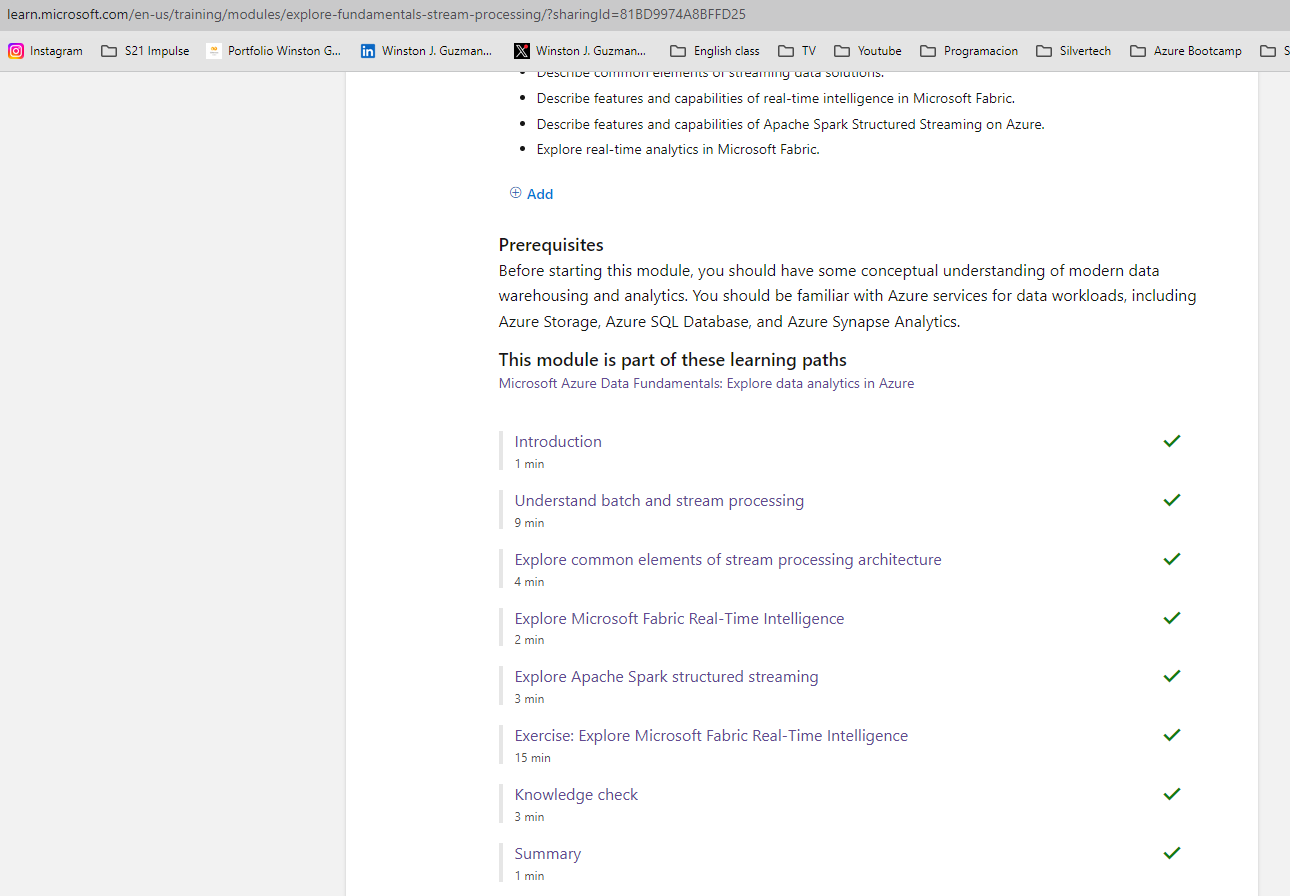1290x896 pixels.
Task: Open the Youtube bookmark folder
Action: pos(868,51)
